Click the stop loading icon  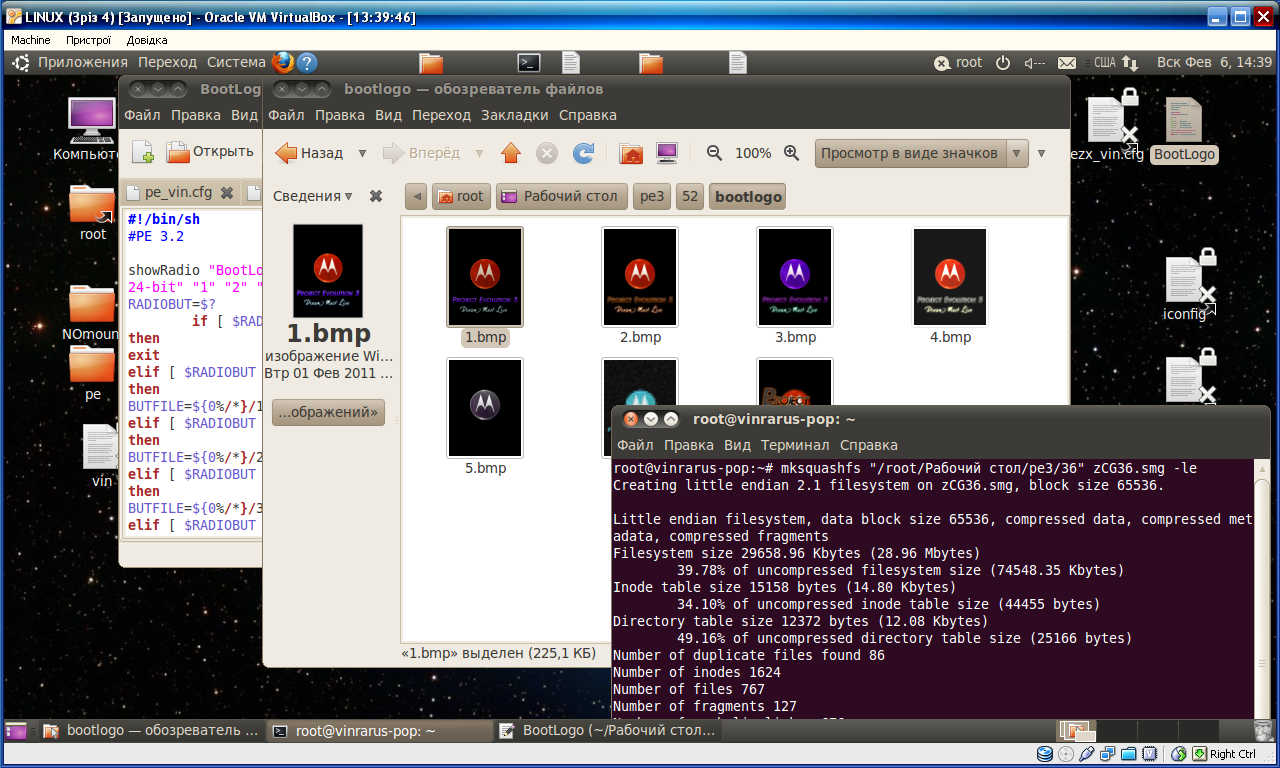tap(547, 153)
